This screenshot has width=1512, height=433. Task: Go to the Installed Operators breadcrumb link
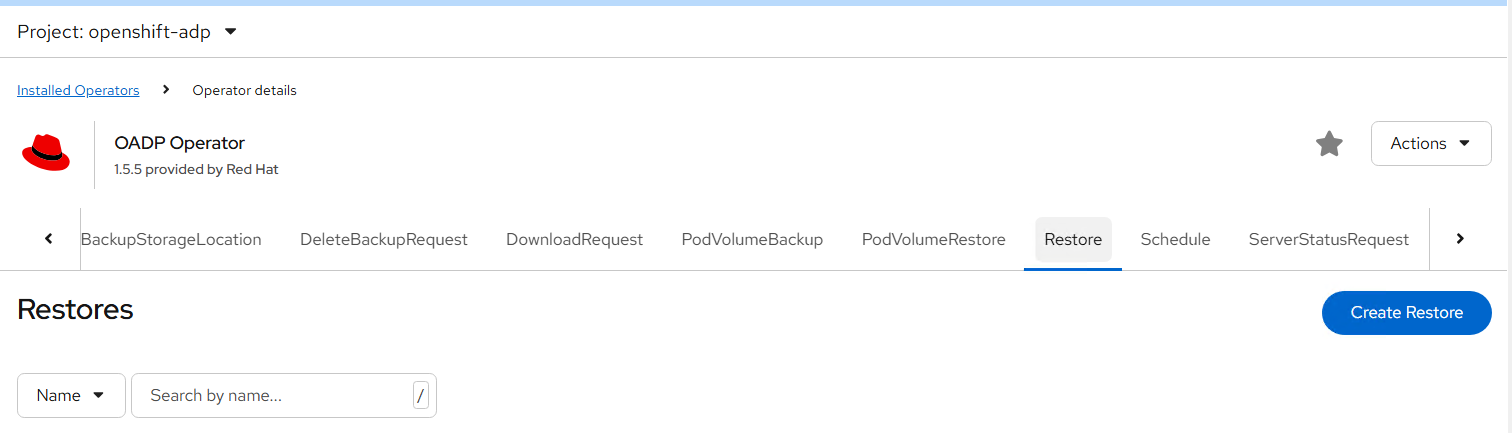78,90
